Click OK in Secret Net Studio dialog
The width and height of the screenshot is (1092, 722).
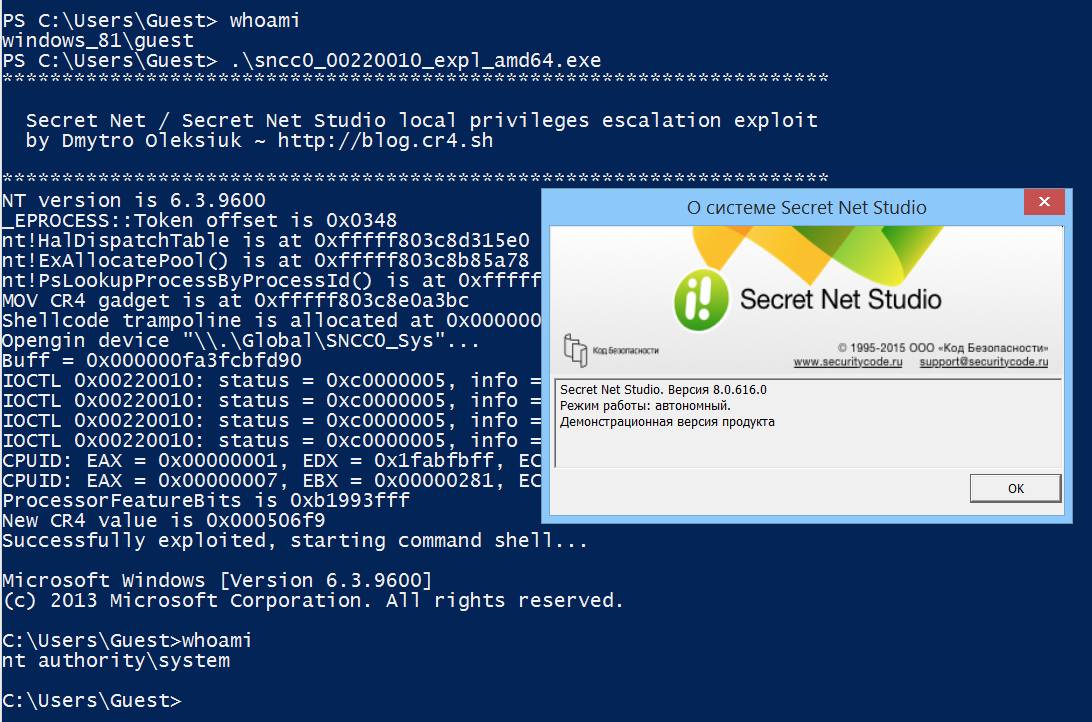click(x=1015, y=488)
